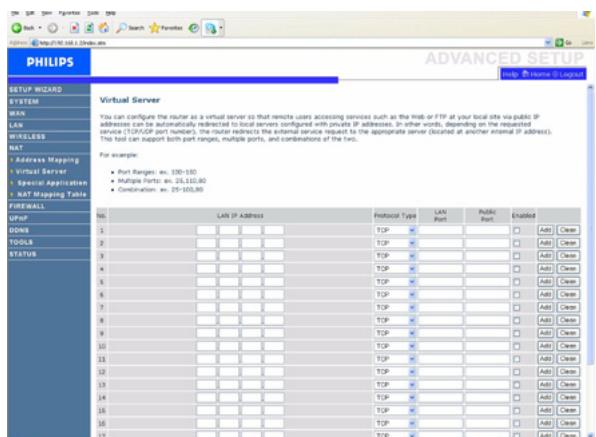The image size is (596, 437).
Task: Open Address Mapping under NAT
Action: pyautogui.click(x=47, y=160)
